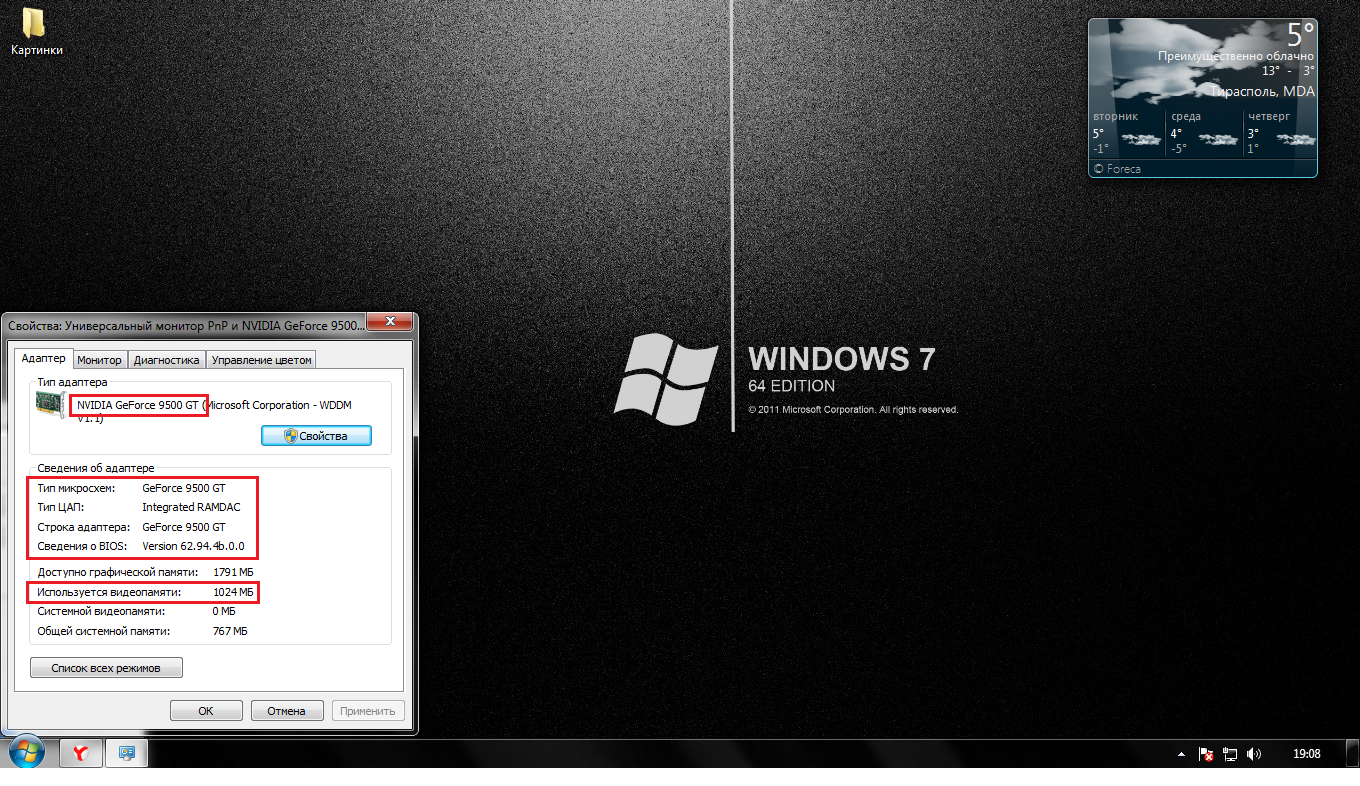Click the Integrated RAMDAC value
The width and height of the screenshot is (1360, 786).
[191, 507]
